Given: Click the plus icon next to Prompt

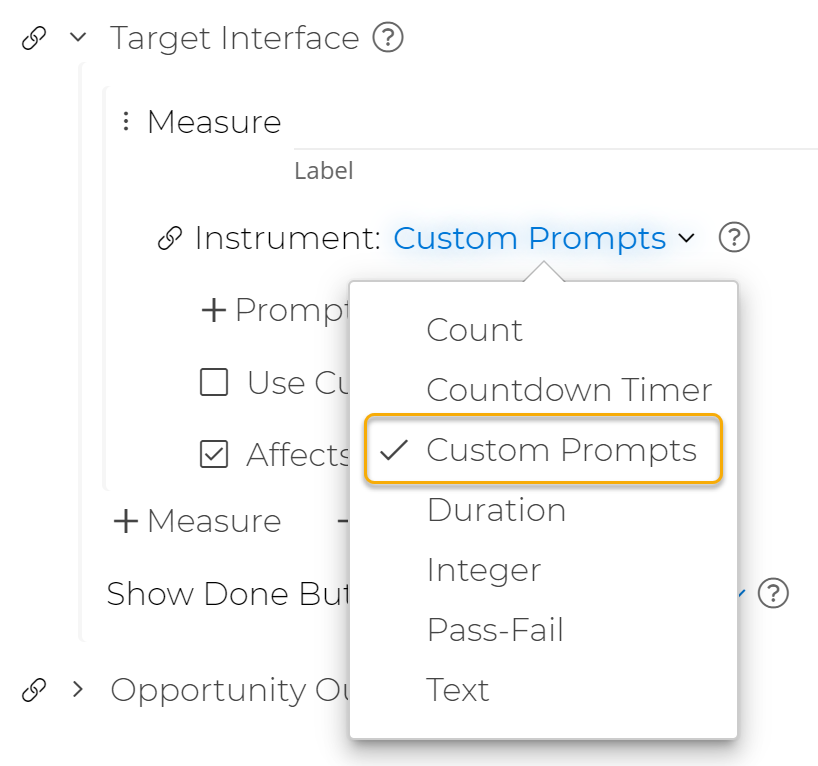Looking at the screenshot, I should point(213,310).
